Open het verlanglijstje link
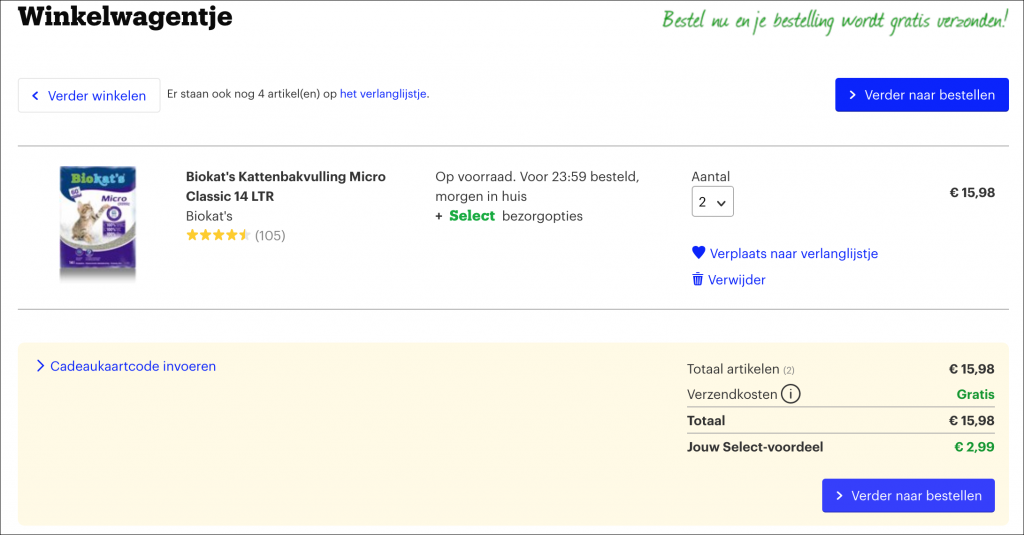Screen dimensions: 1024x535 (384, 94)
